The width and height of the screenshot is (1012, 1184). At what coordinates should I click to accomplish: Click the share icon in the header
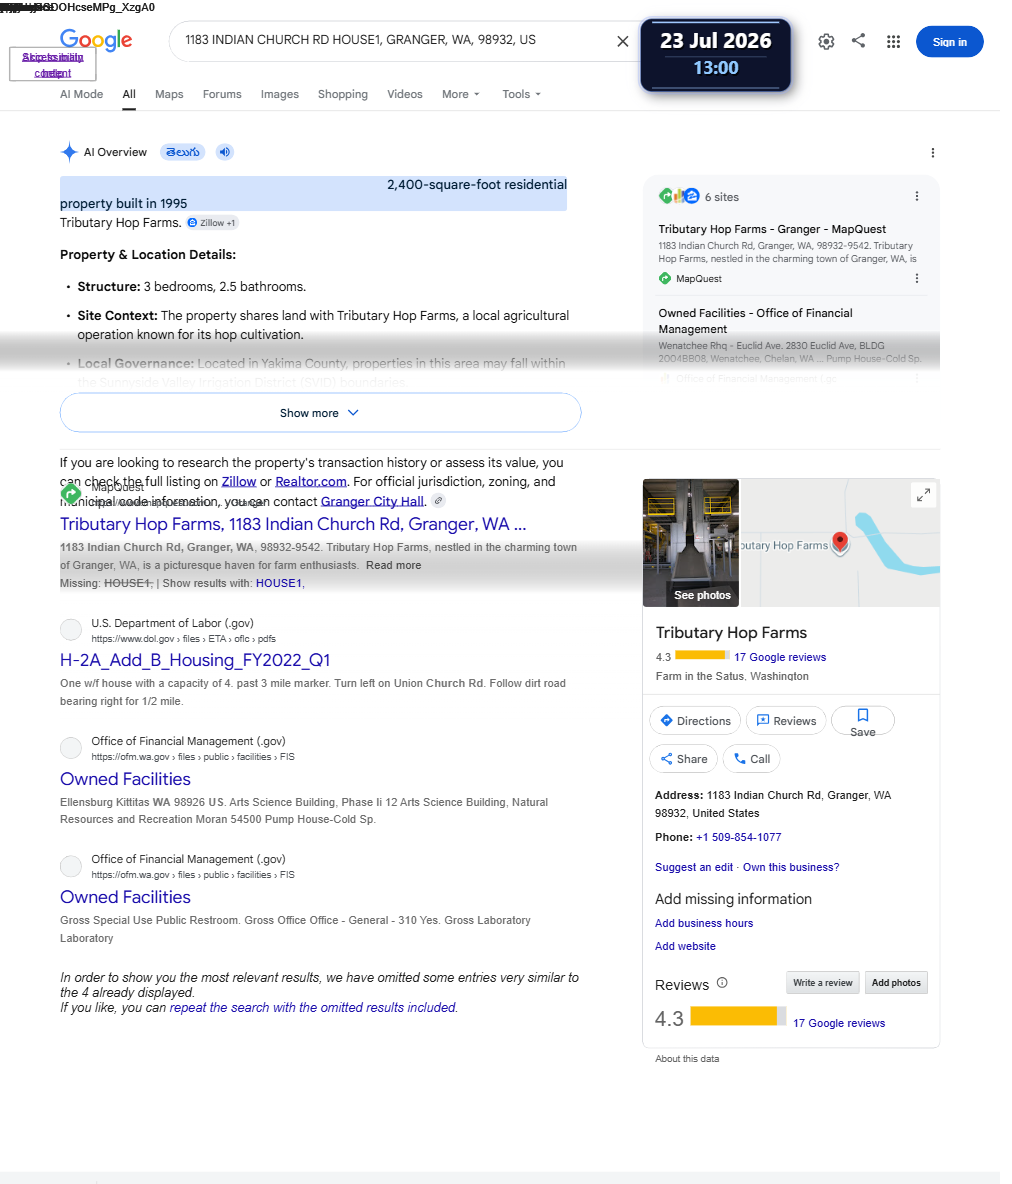click(x=859, y=41)
